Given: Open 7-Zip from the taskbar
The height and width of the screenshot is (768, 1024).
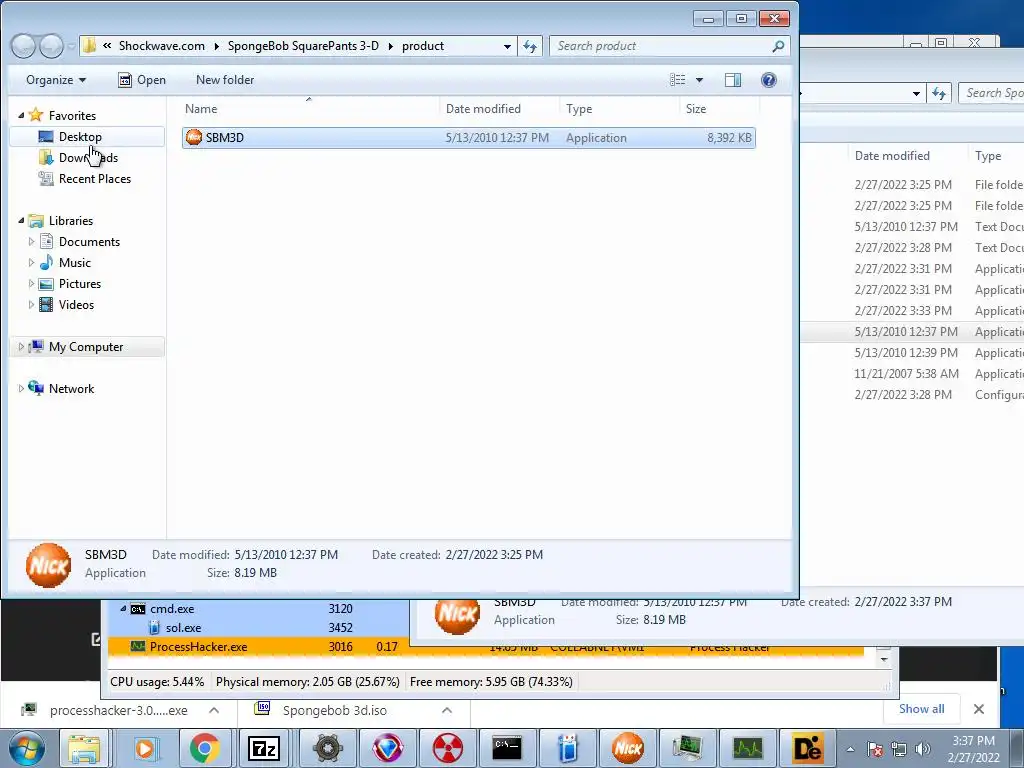Looking at the screenshot, I should point(264,748).
